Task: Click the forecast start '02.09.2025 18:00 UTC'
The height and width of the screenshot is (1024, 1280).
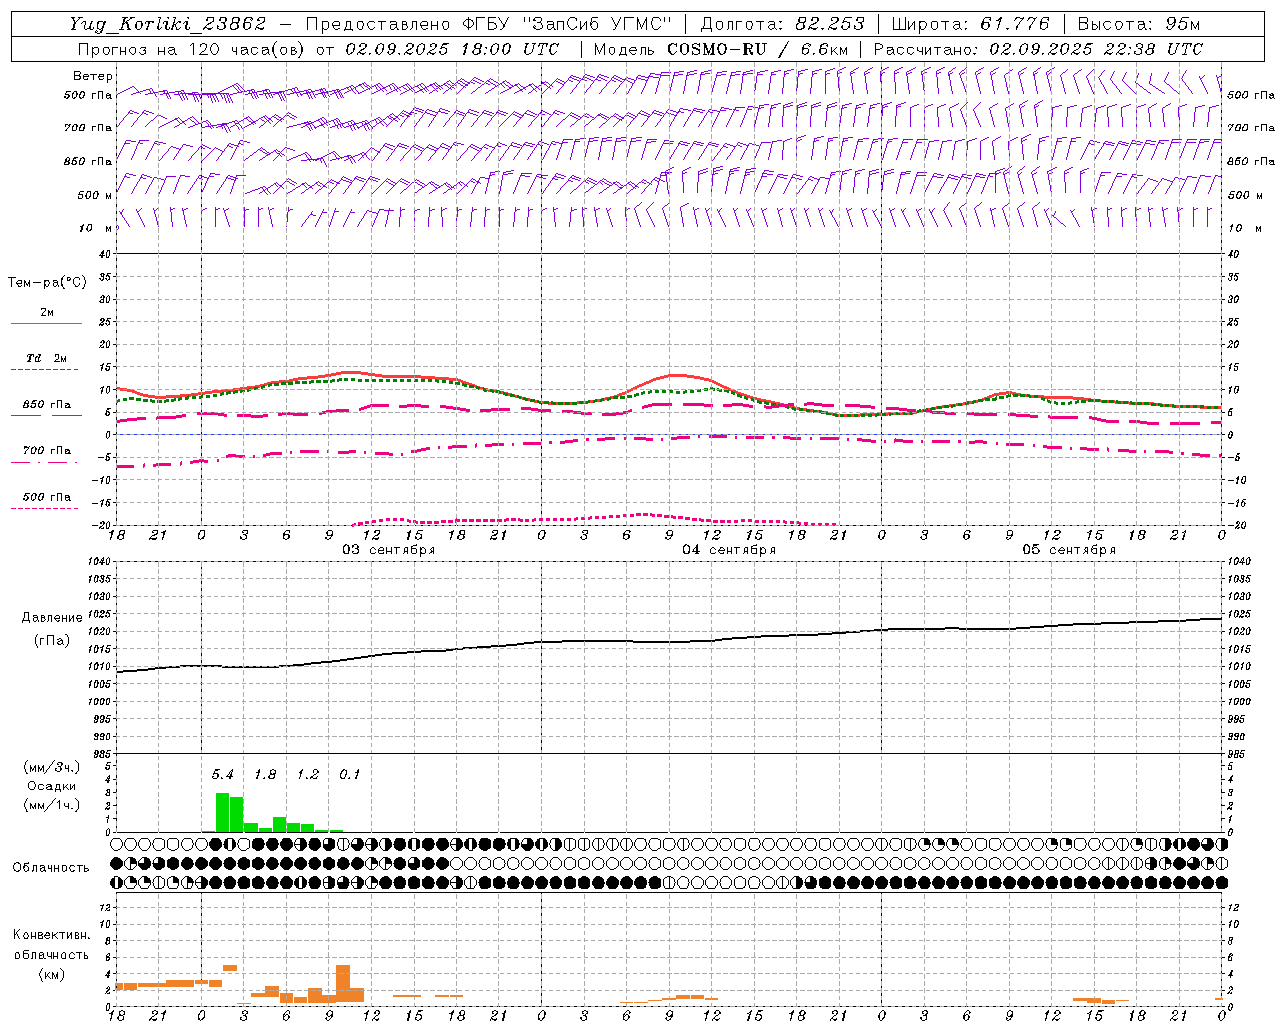Action: [452, 49]
